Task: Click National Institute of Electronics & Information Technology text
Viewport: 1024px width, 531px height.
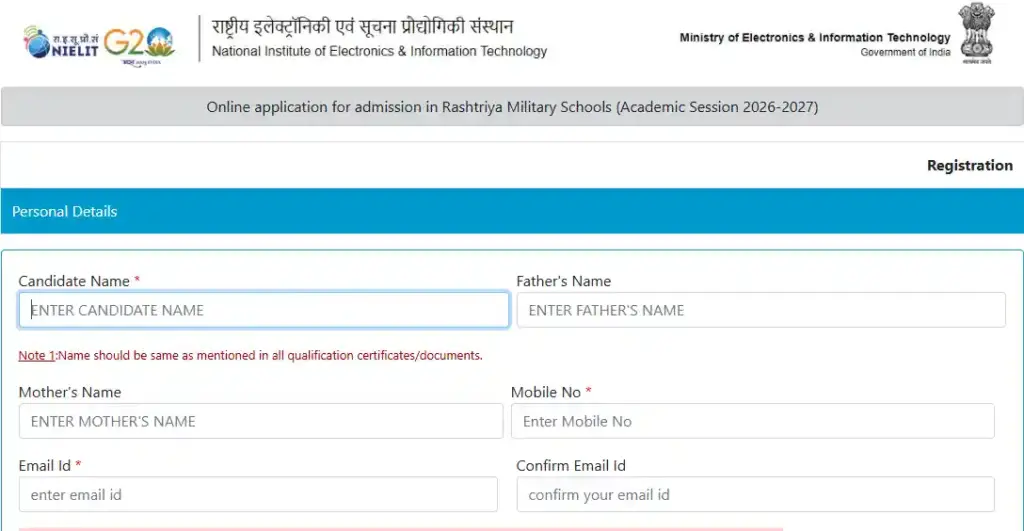Action: coord(380,51)
